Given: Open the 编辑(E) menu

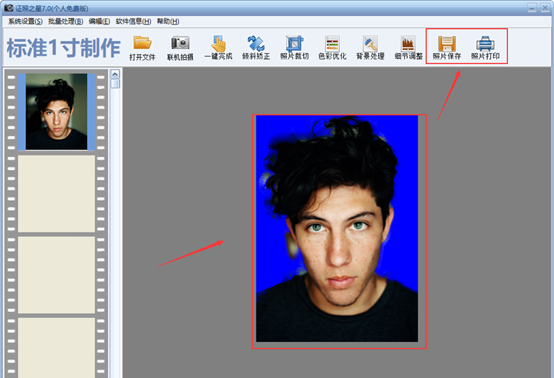Looking at the screenshot, I should [x=99, y=22].
